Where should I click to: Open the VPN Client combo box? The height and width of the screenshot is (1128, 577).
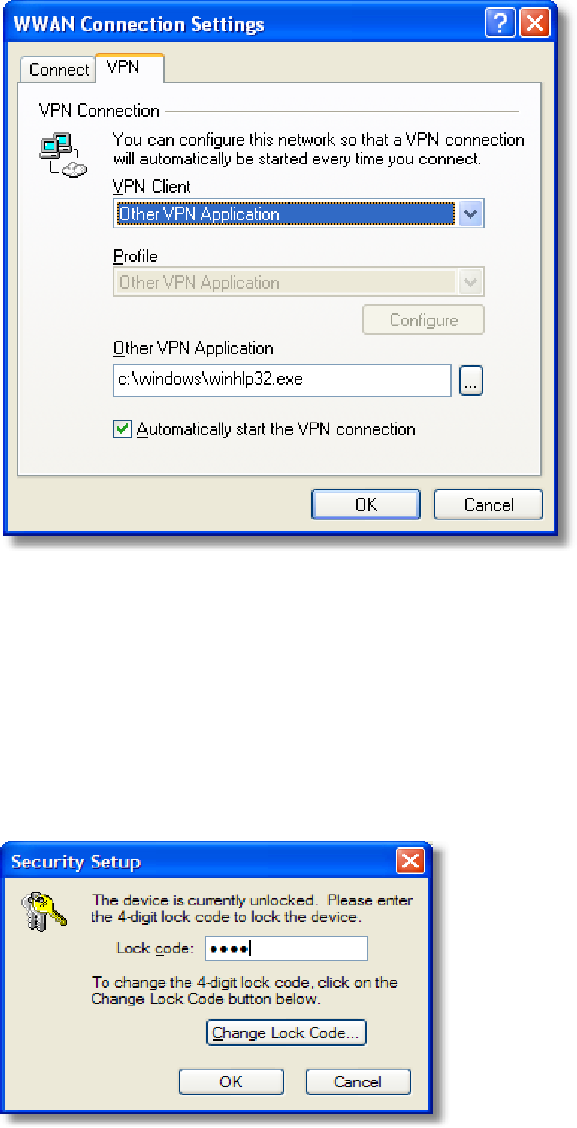coord(299,214)
